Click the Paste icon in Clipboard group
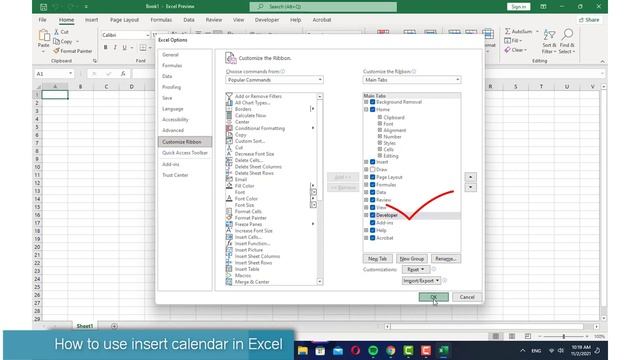The image size is (640, 360). click(x=44, y=36)
